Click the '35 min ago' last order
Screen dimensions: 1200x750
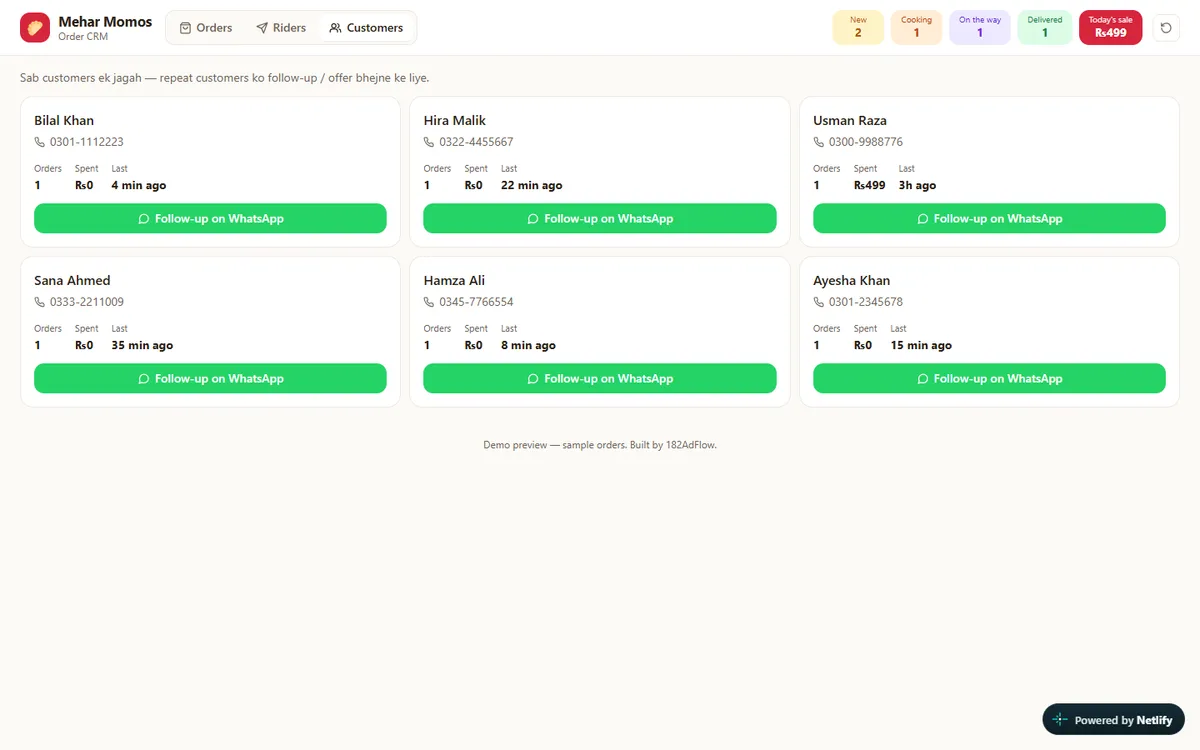[x=142, y=345]
